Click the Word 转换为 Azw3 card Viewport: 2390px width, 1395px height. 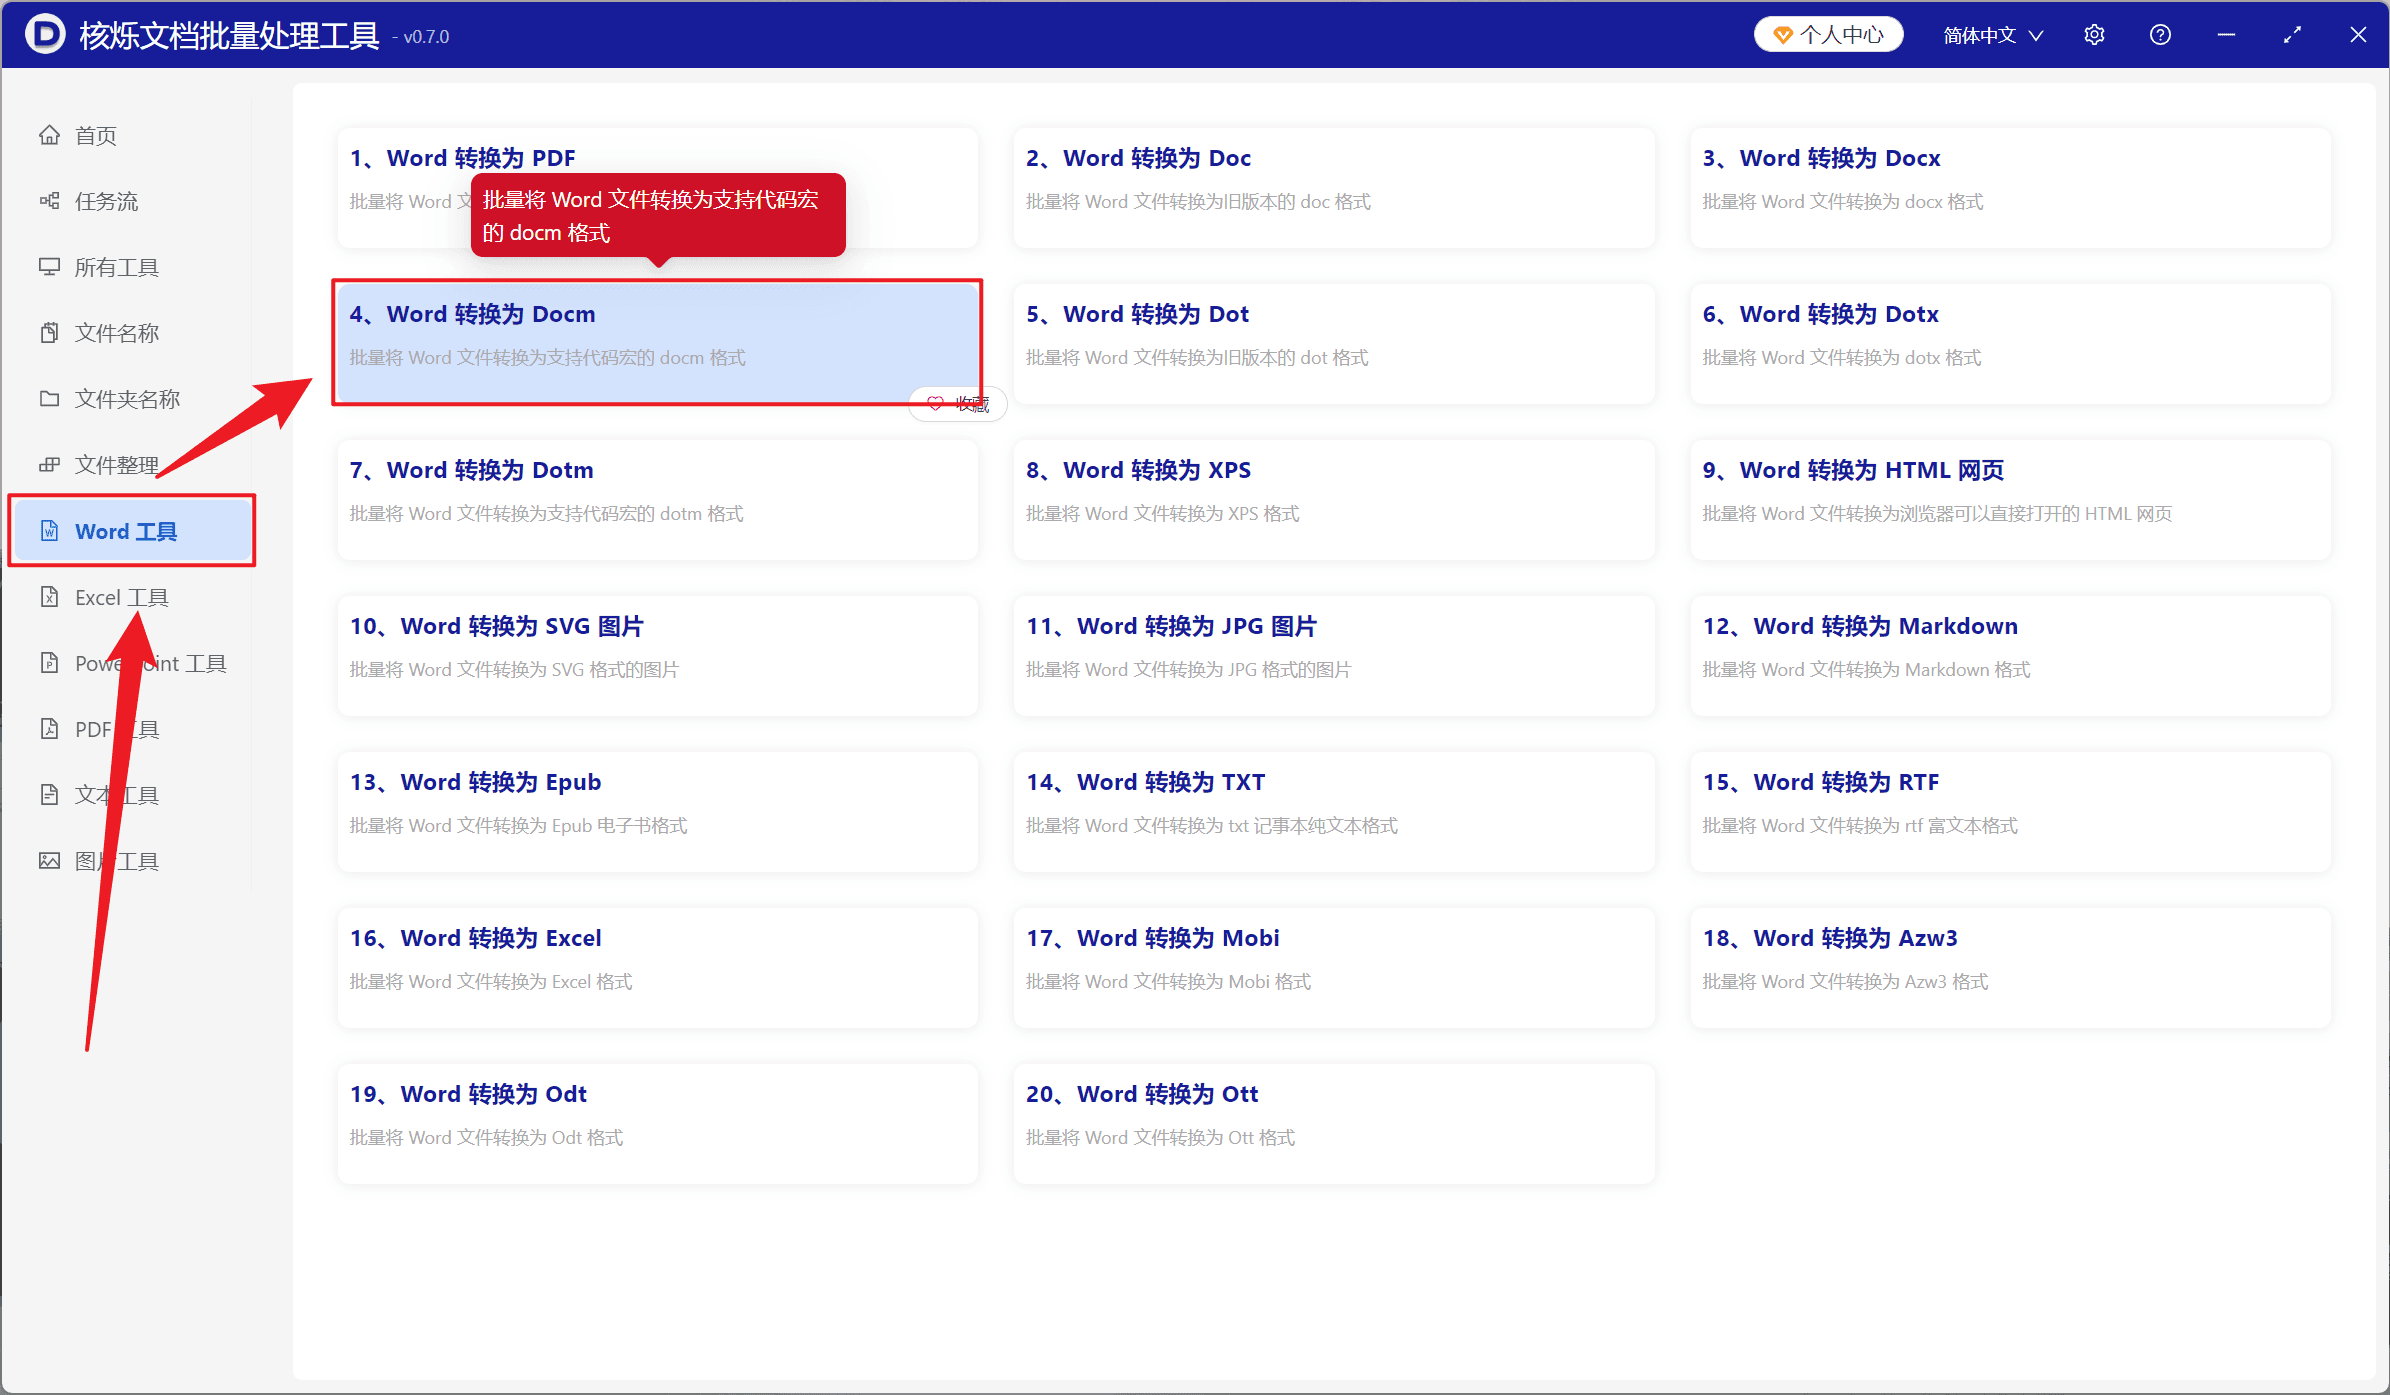(x=2010, y=967)
